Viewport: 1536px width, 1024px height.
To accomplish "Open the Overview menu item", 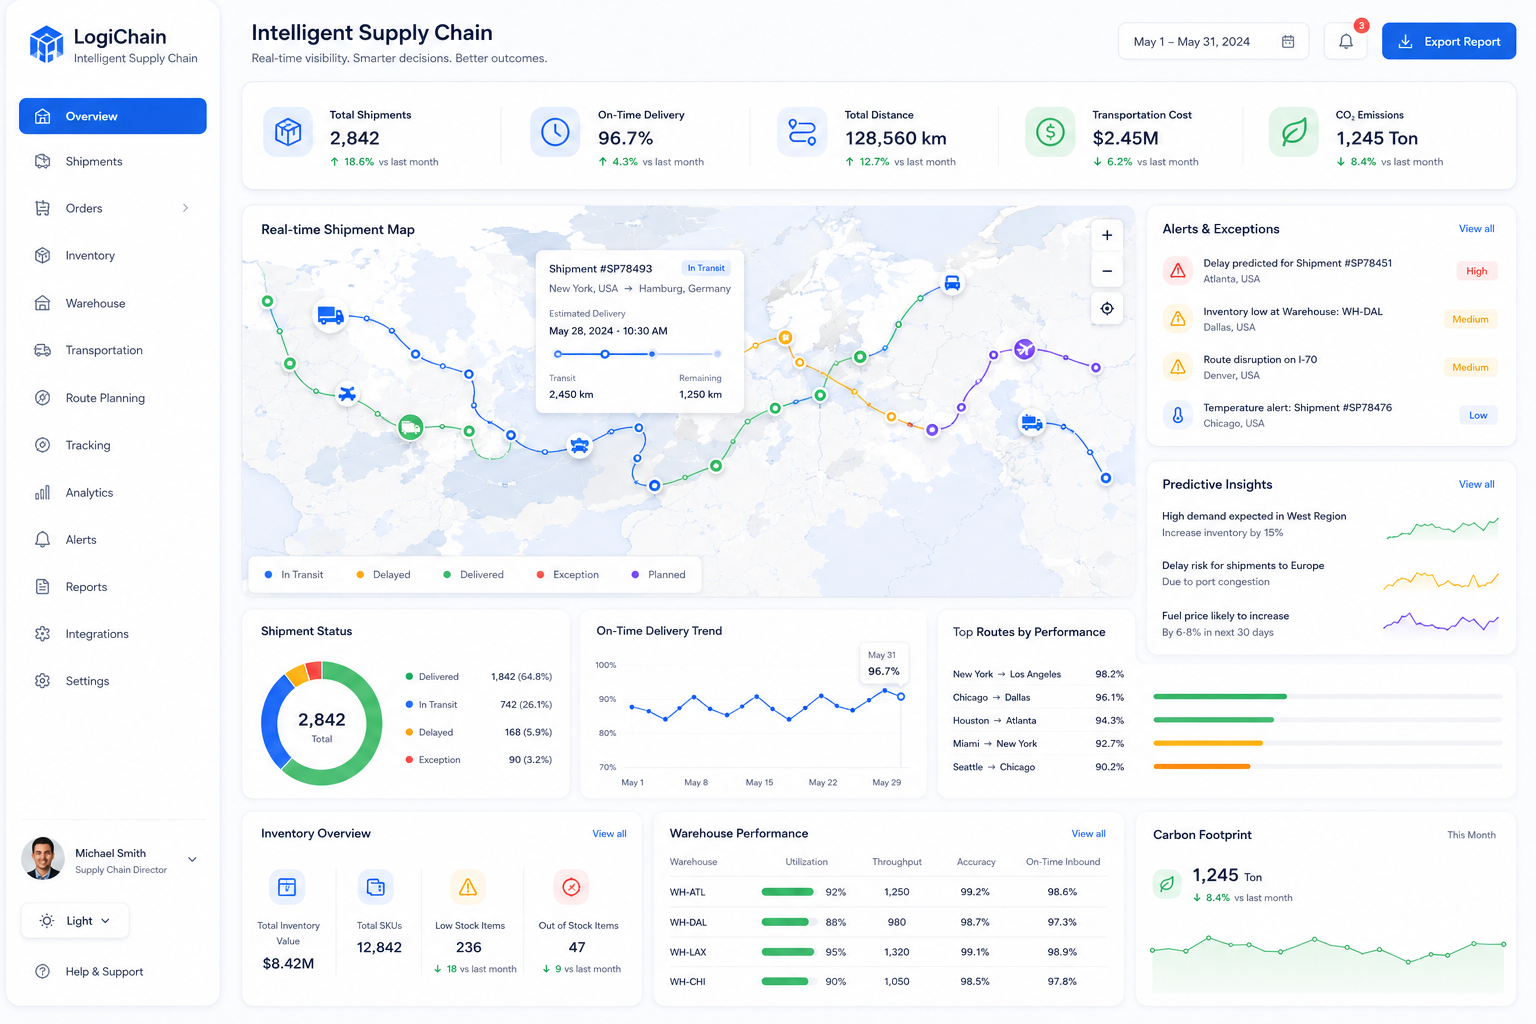I will click(x=113, y=116).
